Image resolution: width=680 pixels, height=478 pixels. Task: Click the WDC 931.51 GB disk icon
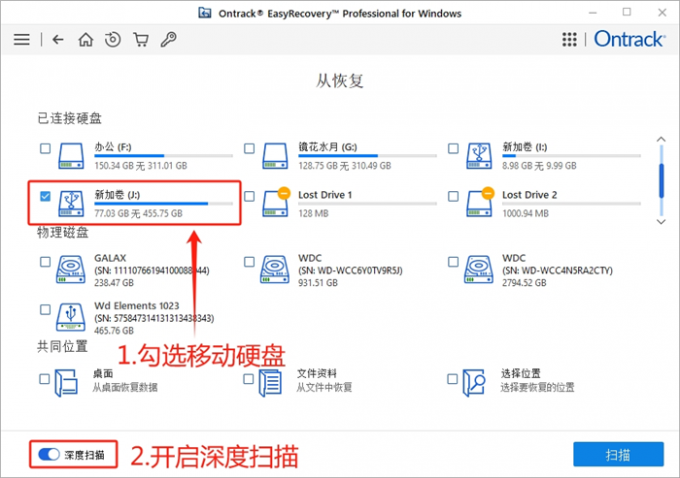tap(275, 269)
